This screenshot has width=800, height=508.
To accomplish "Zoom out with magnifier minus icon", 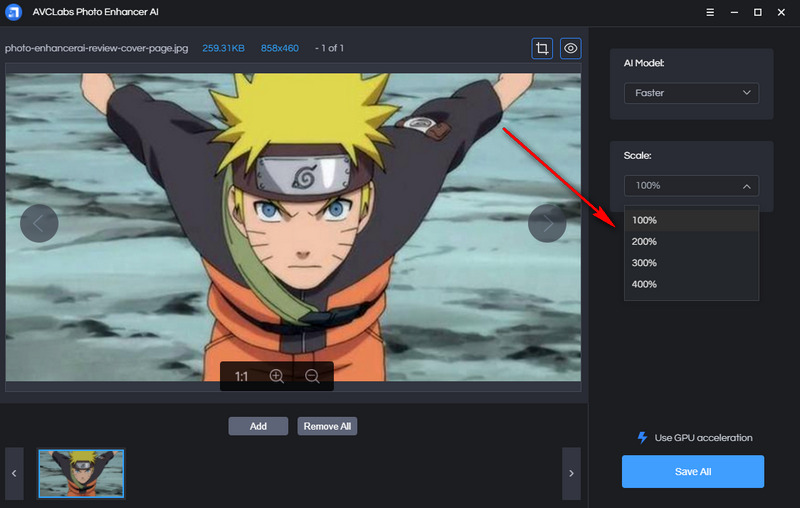I will click(312, 376).
